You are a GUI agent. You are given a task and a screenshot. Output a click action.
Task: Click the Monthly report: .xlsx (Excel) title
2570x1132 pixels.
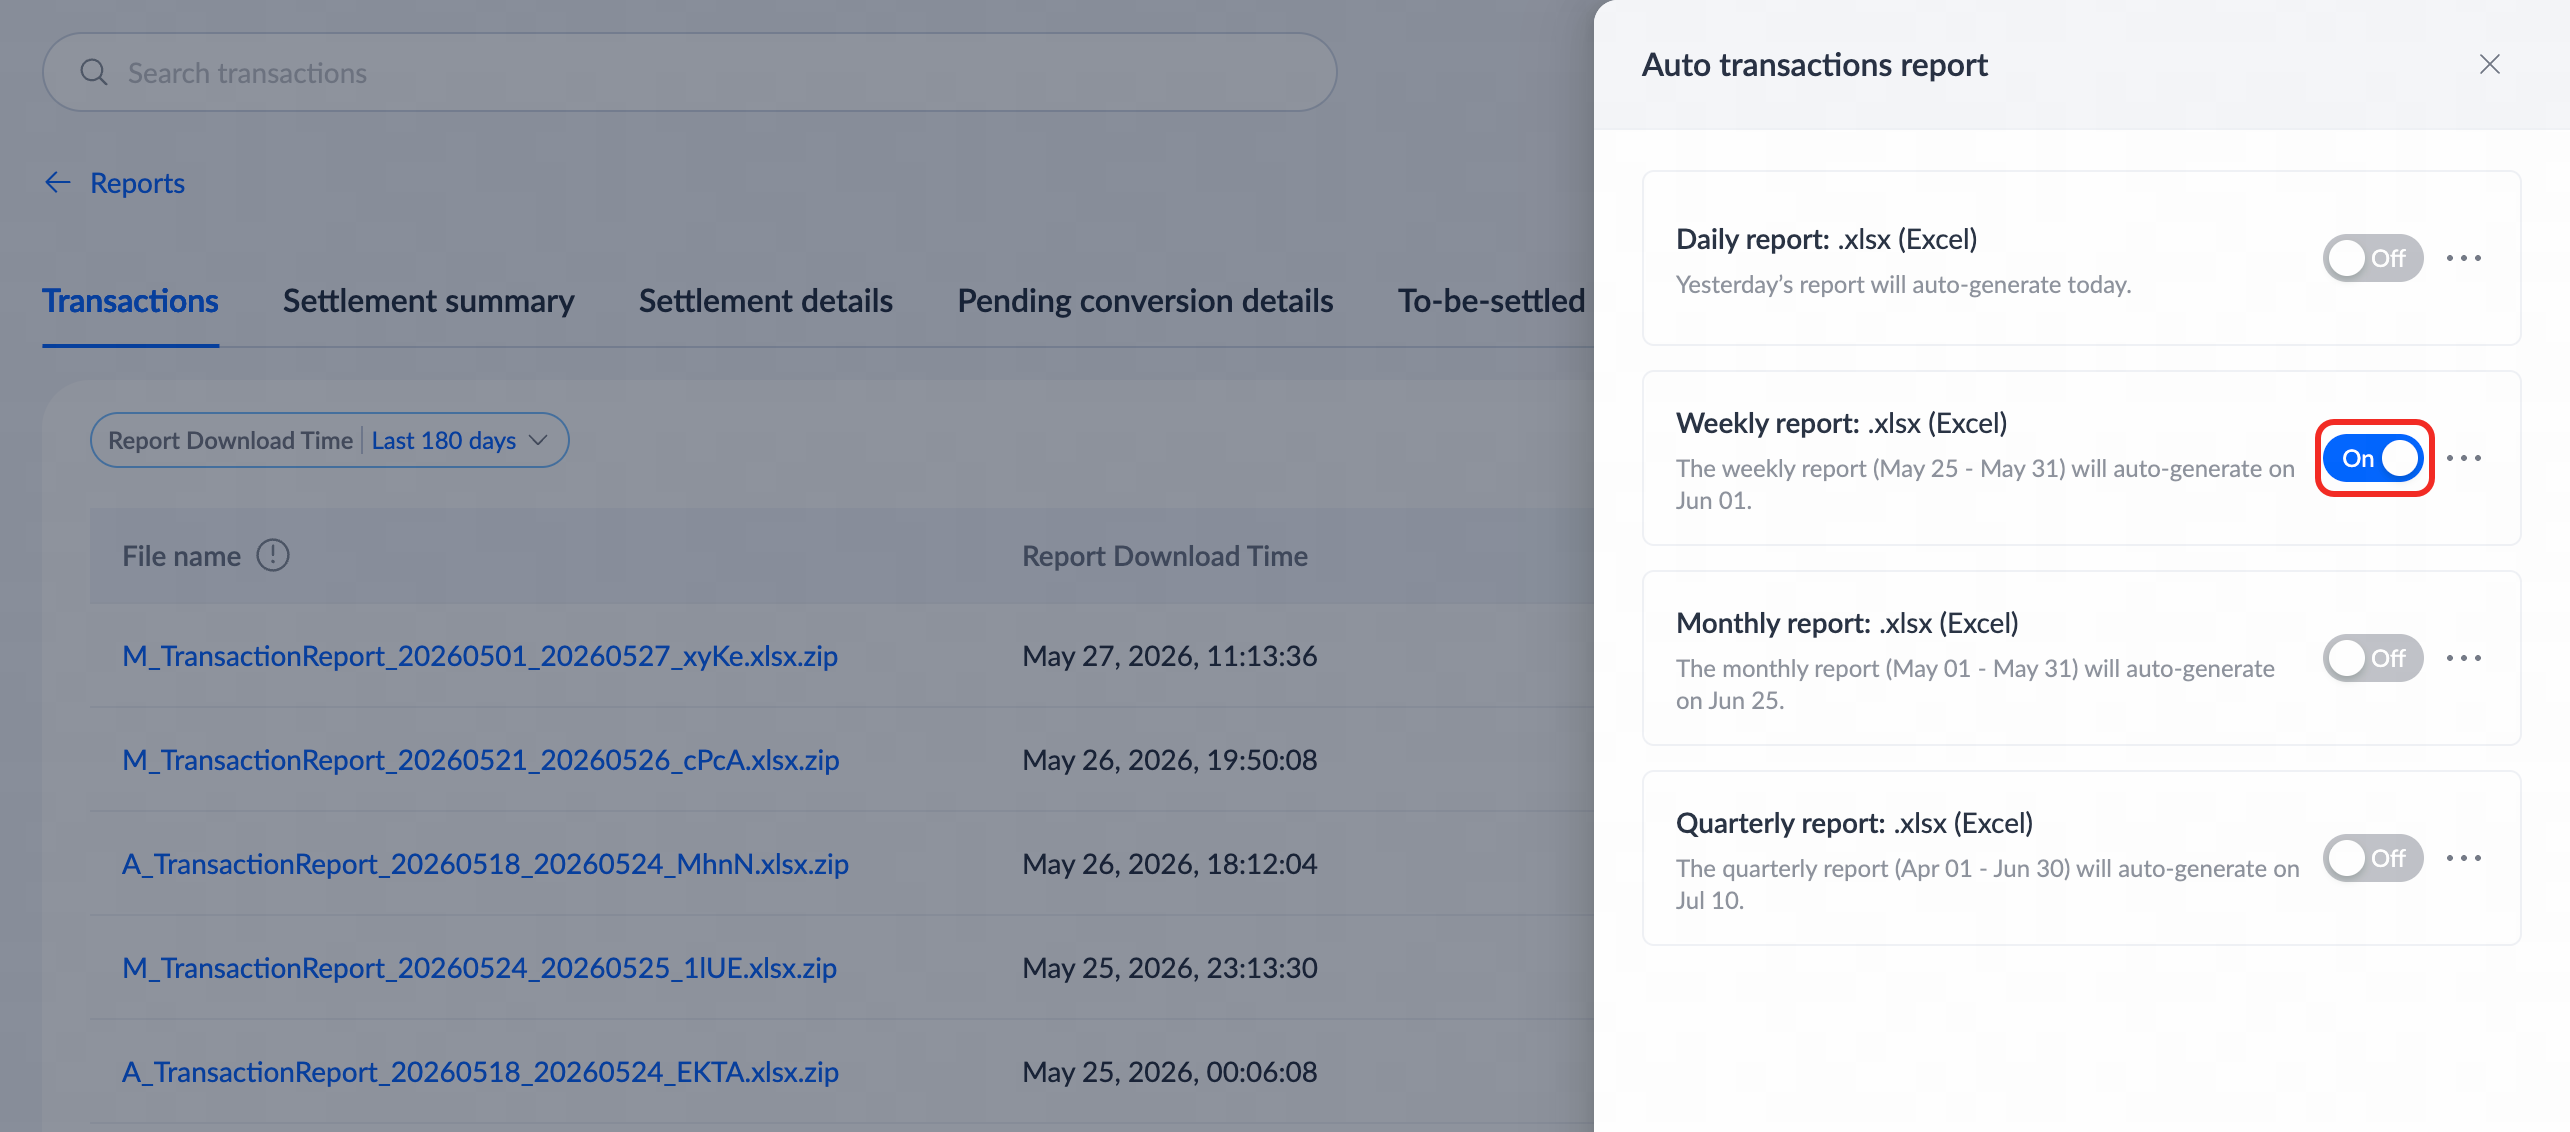[x=1848, y=623]
